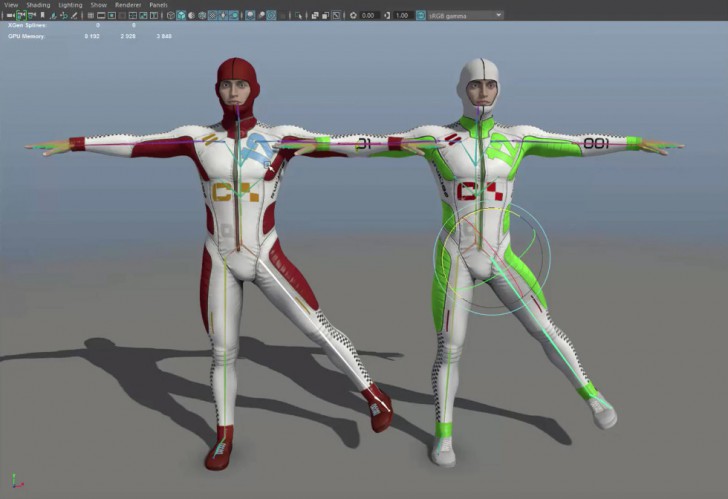Open the Panels menu
This screenshot has width=728, height=499.
(x=158, y=5)
